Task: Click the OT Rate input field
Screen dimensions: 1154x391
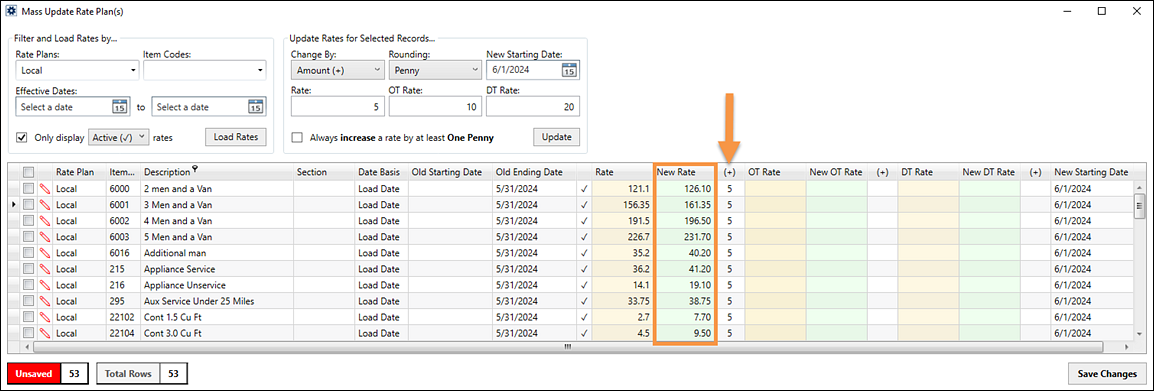Action: click(x=435, y=107)
